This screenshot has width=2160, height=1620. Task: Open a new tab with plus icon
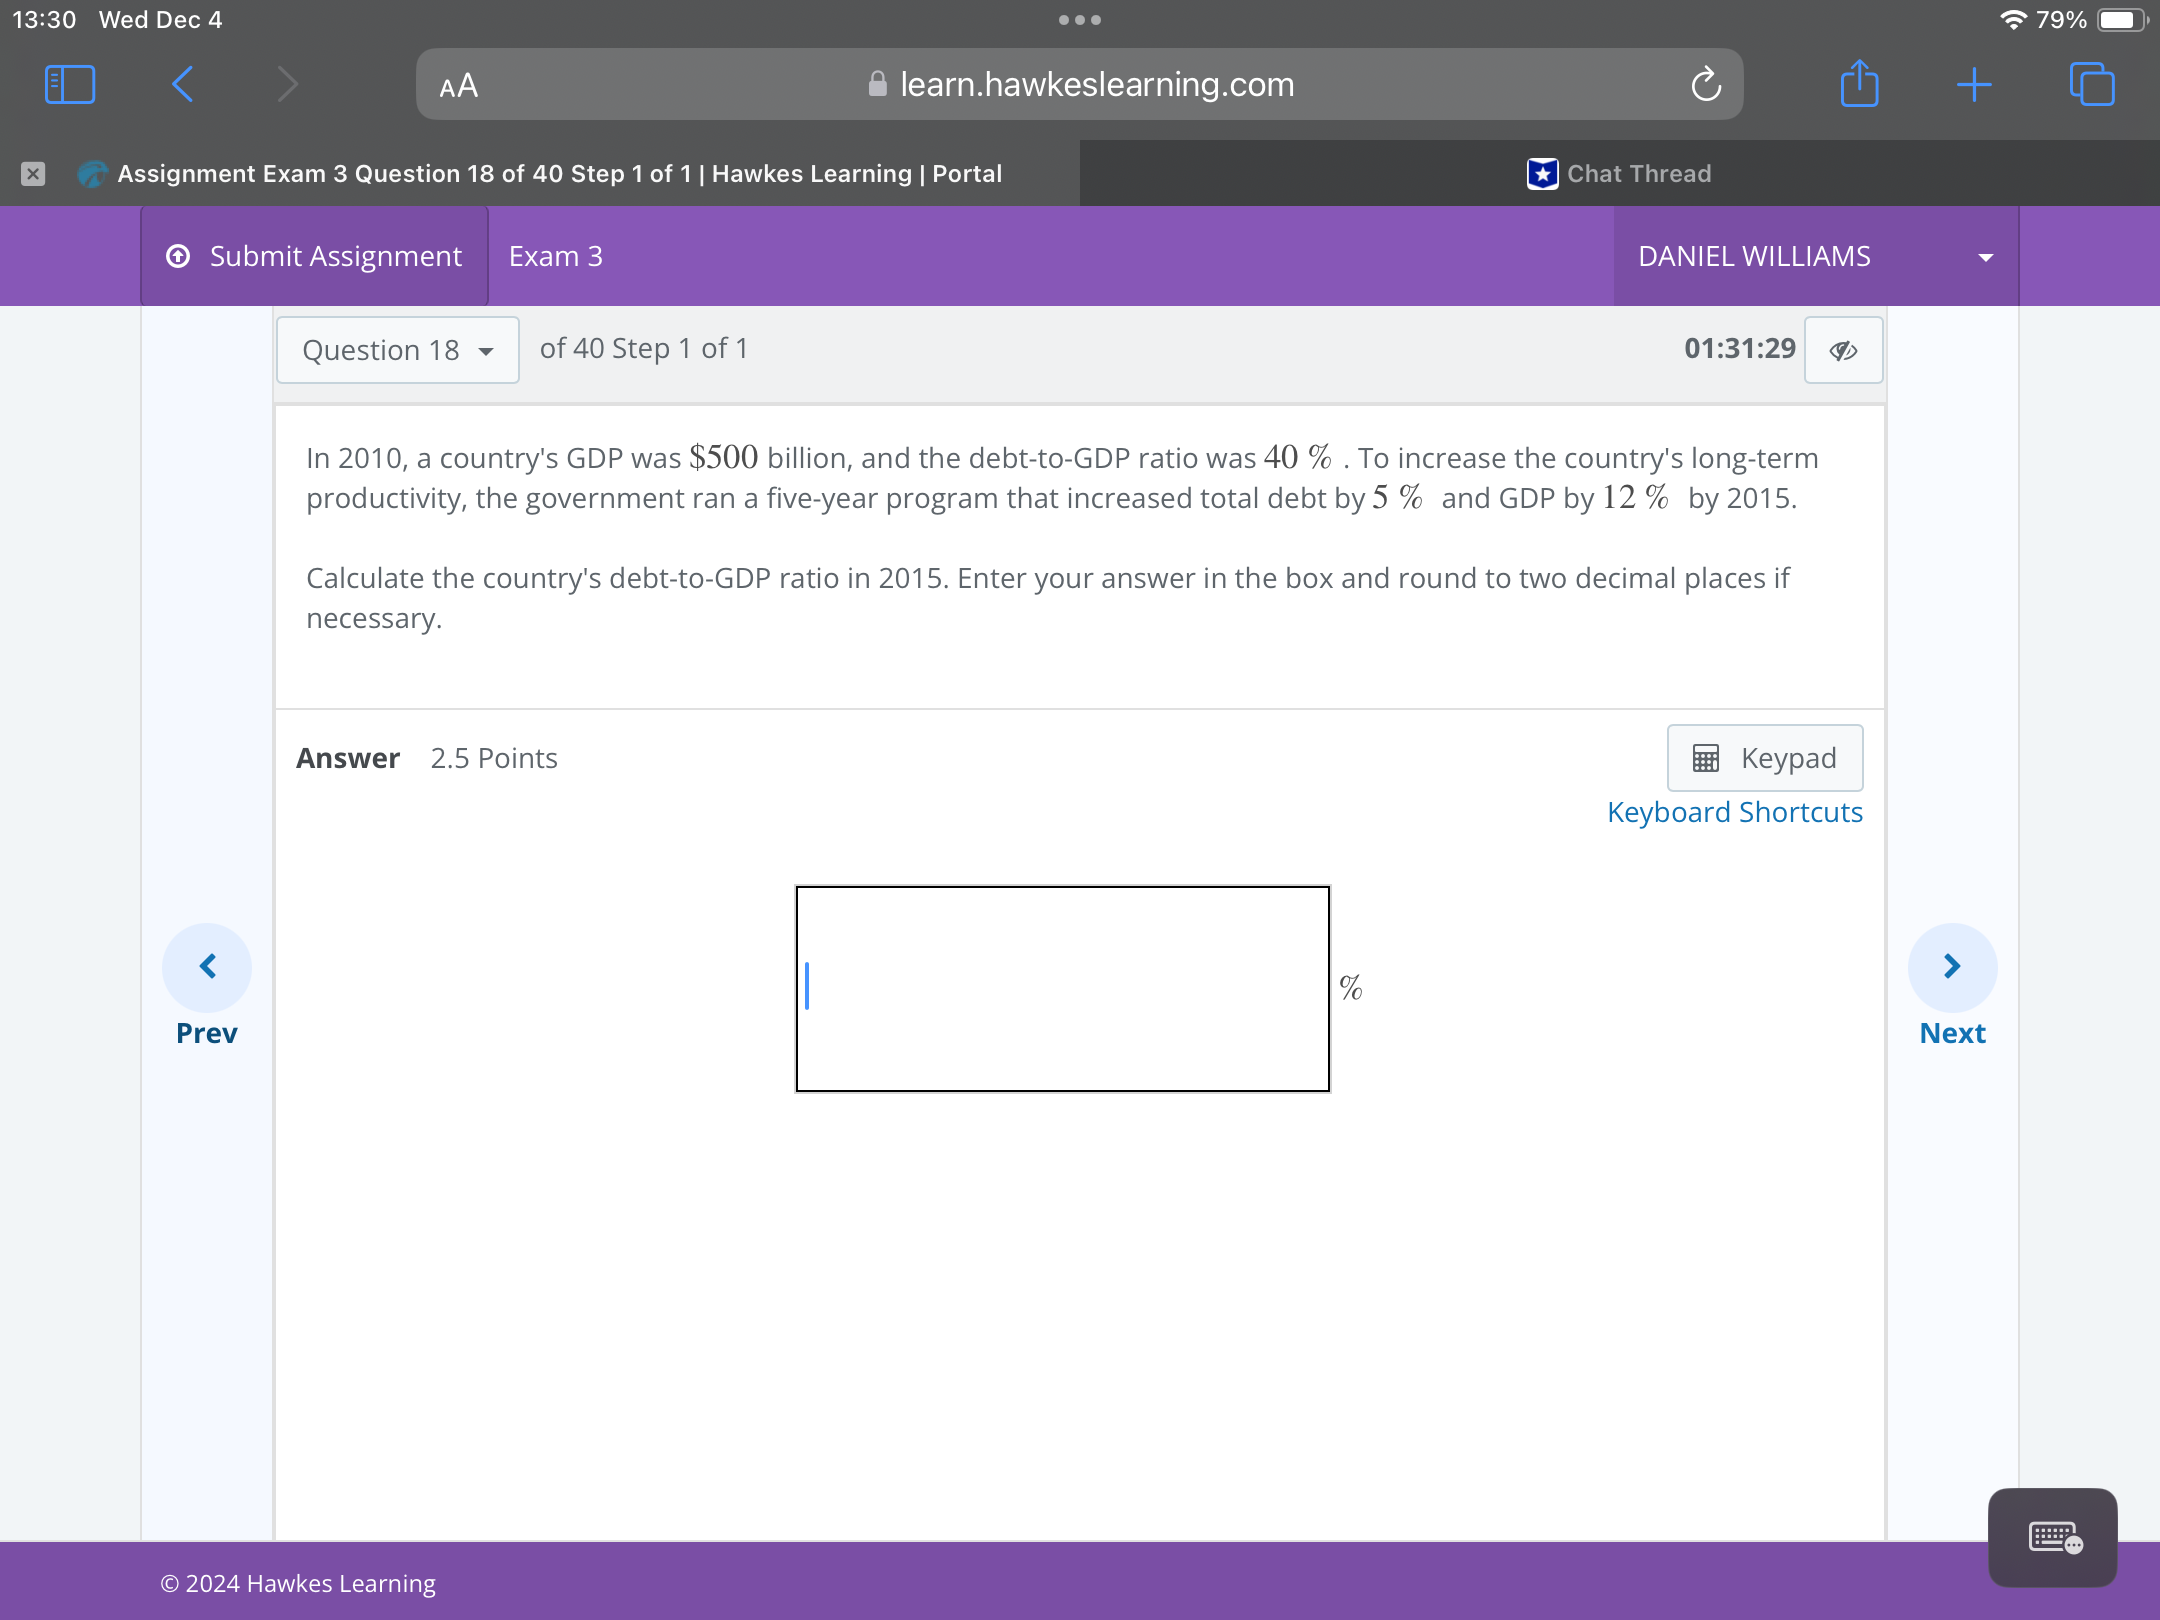(1974, 85)
